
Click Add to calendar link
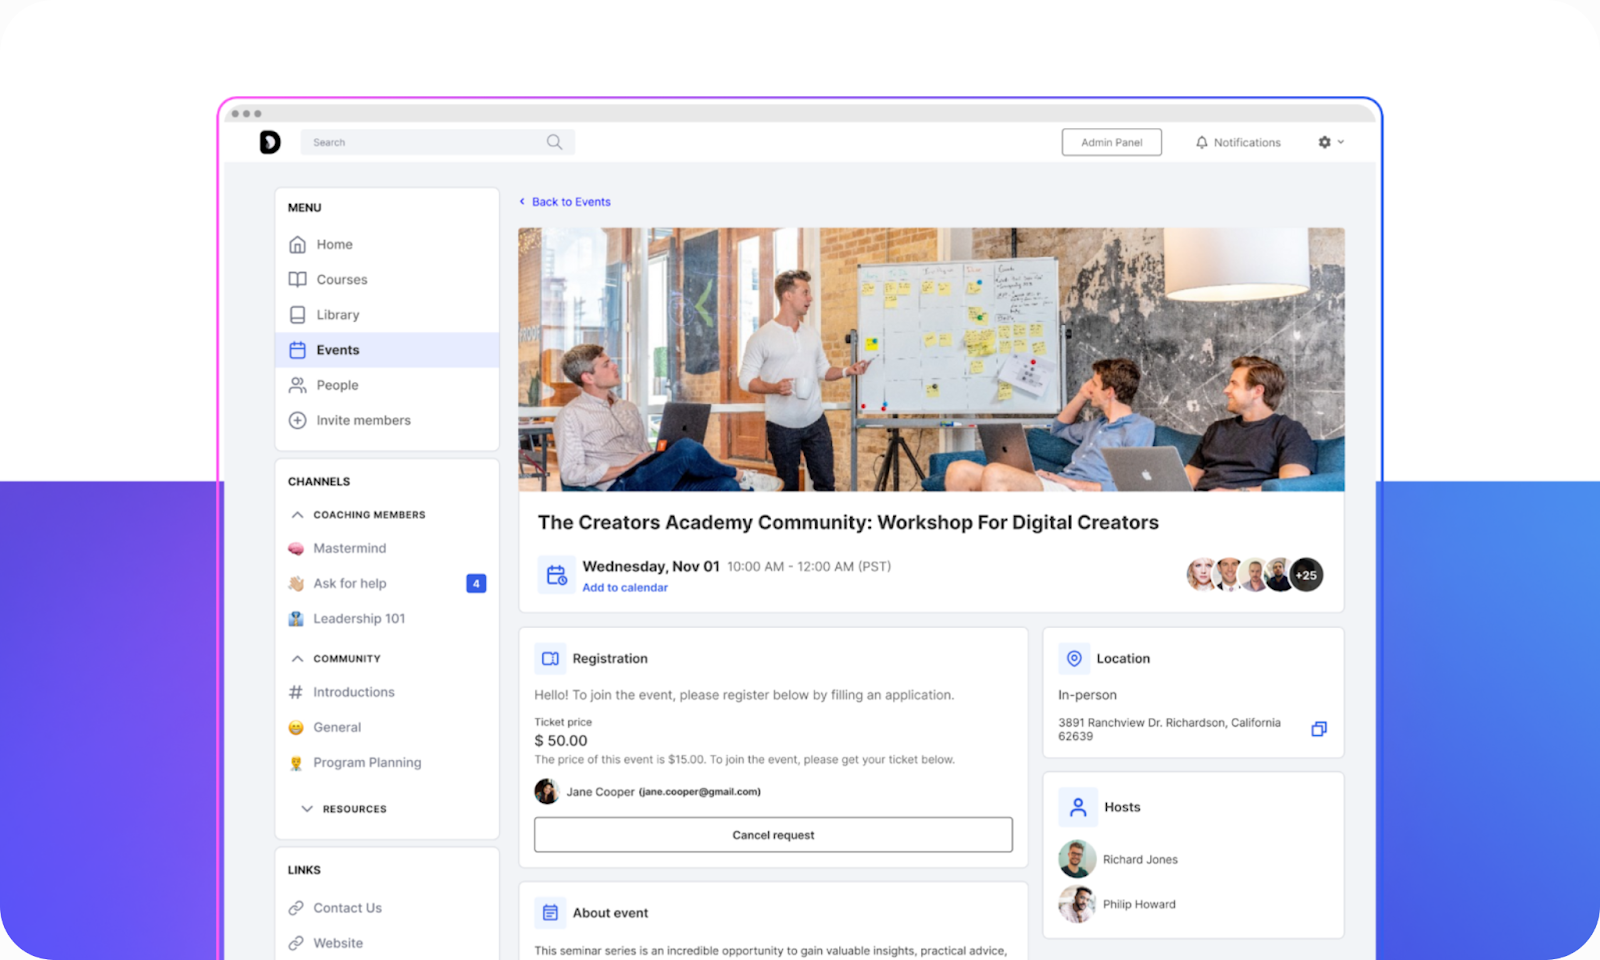click(x=625, y=587)
